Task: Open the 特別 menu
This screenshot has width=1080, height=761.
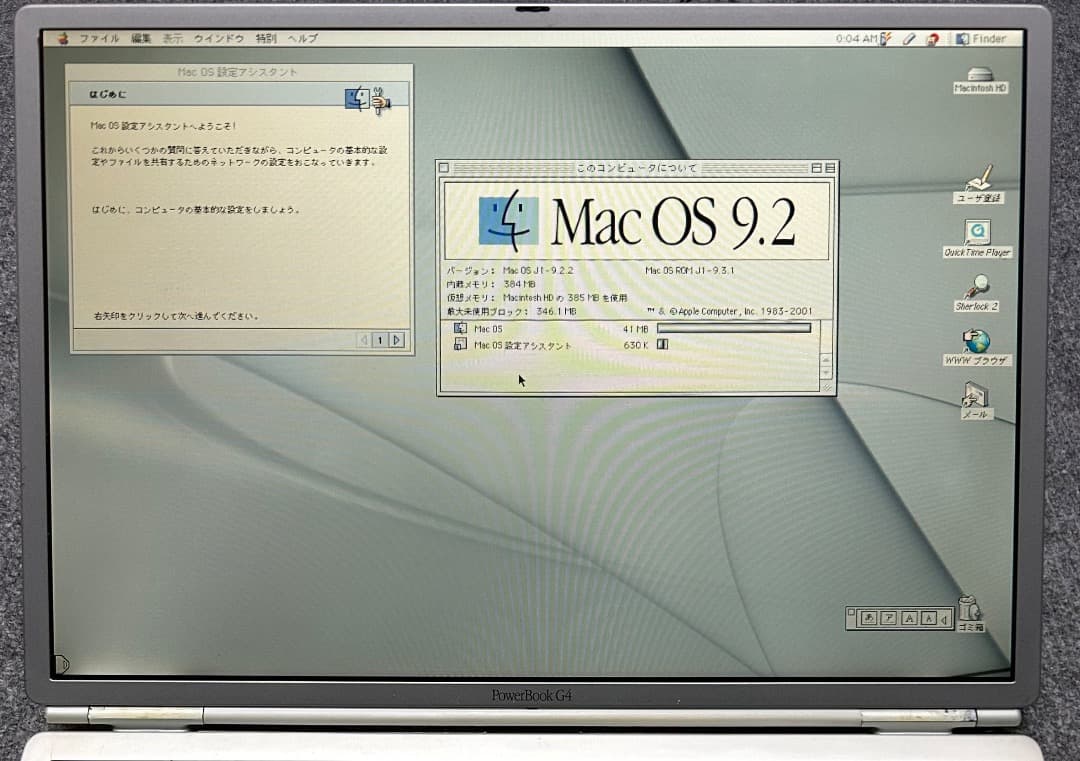Action: [265, 38]
